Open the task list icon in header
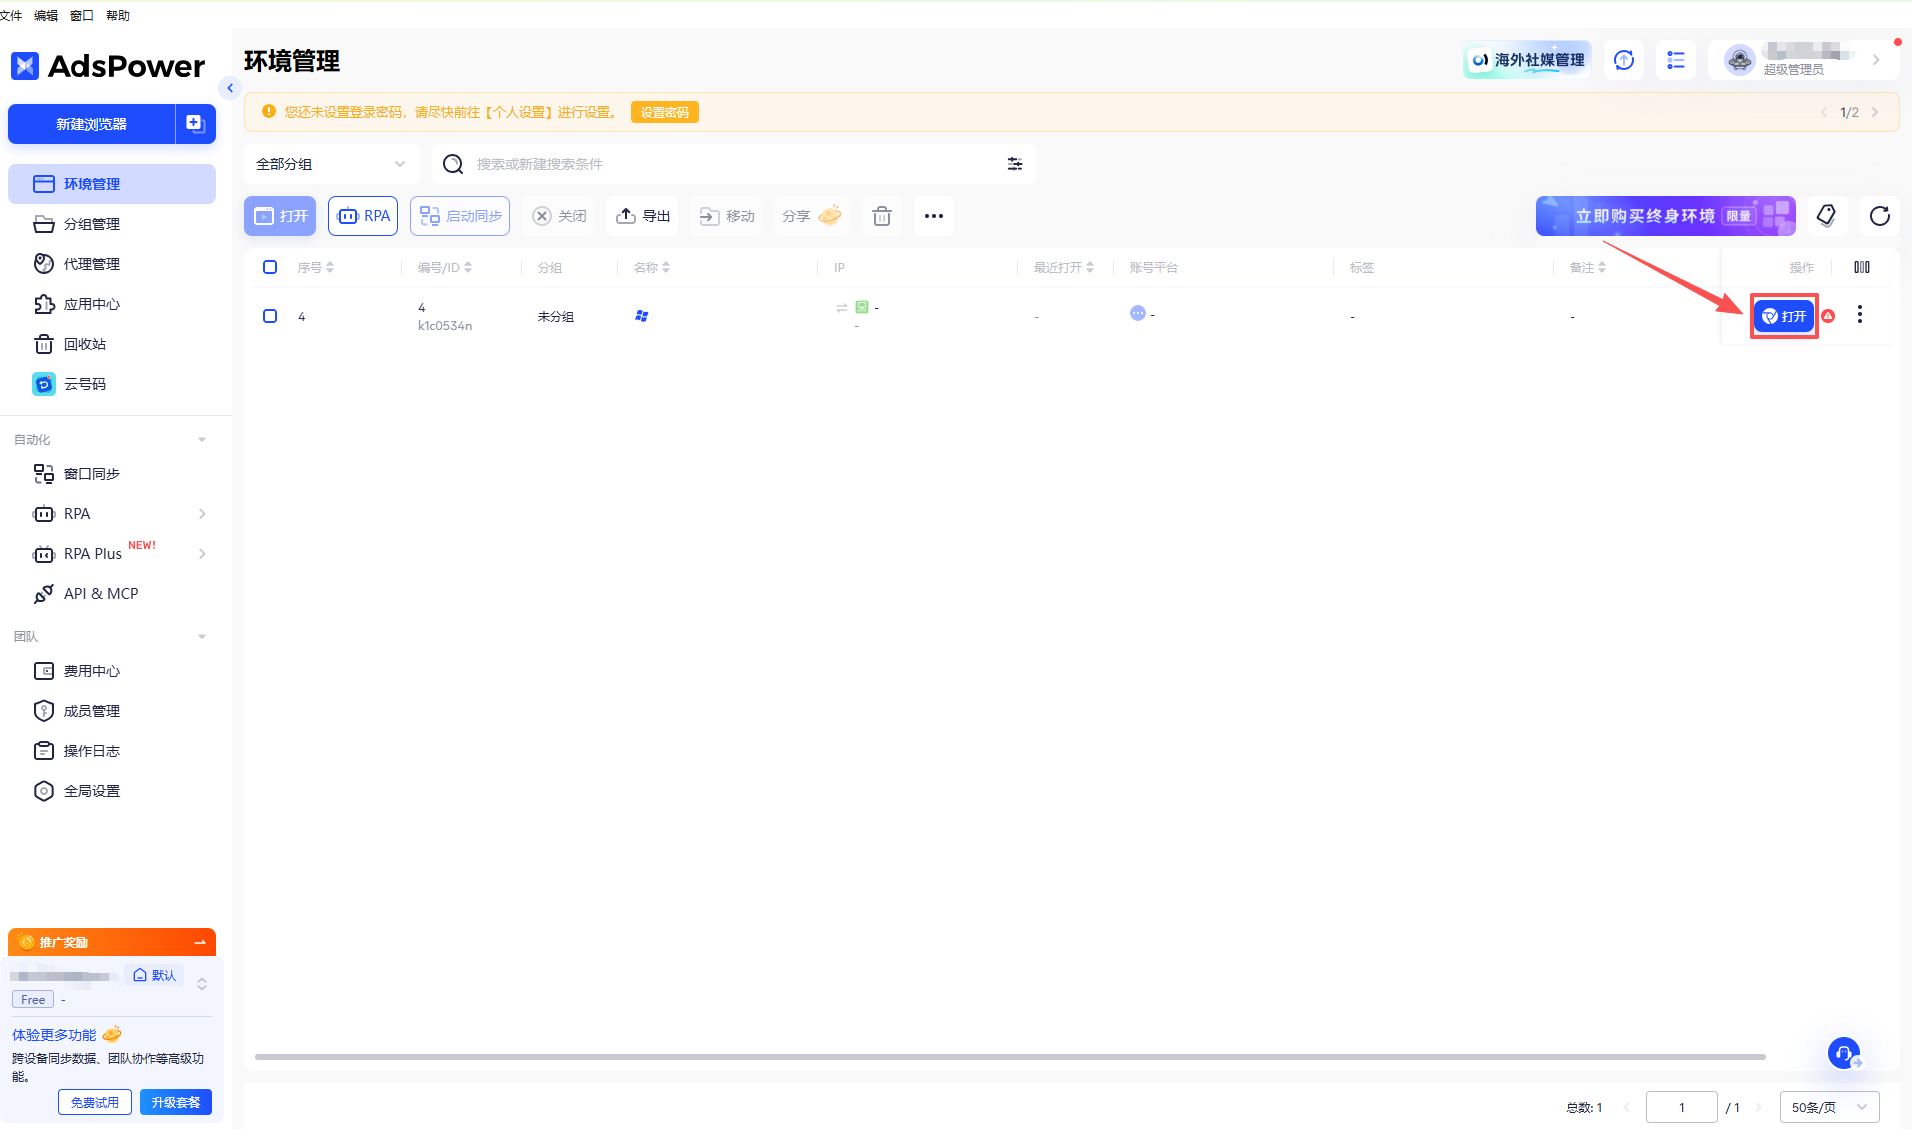The image size is (1912, 1129). coord(1675,60)
